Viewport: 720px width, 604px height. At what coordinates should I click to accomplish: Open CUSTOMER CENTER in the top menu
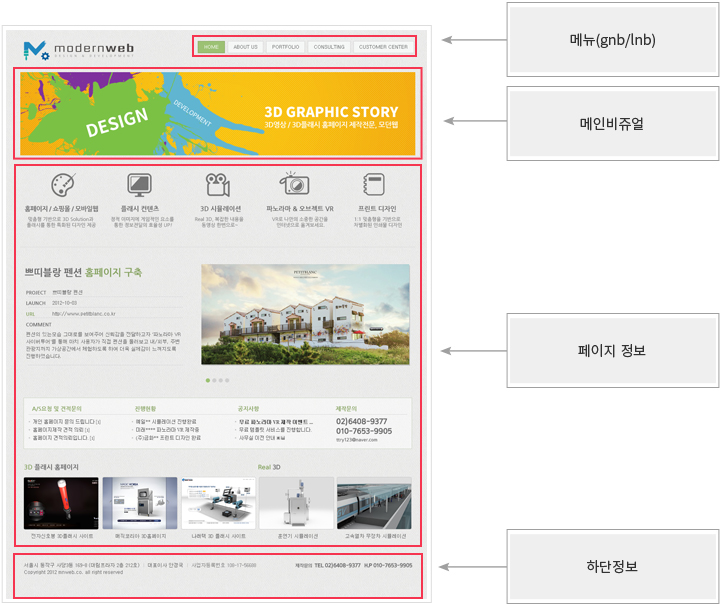pos(383,47)
